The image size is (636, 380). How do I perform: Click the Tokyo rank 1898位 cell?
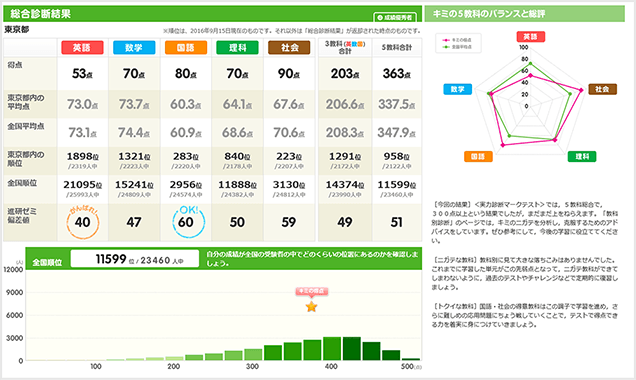tap(82, 160)
